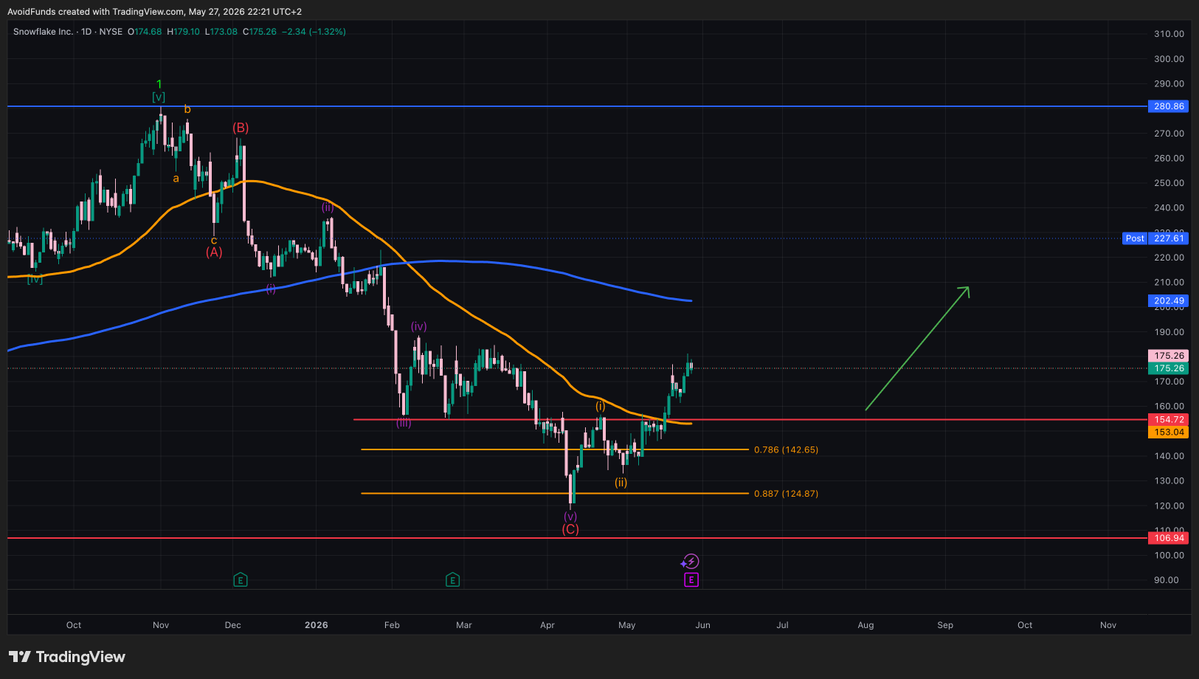Screen dimensions: 1199x679
Task: Select the red (B) wave label
Action: pos(241,128)
